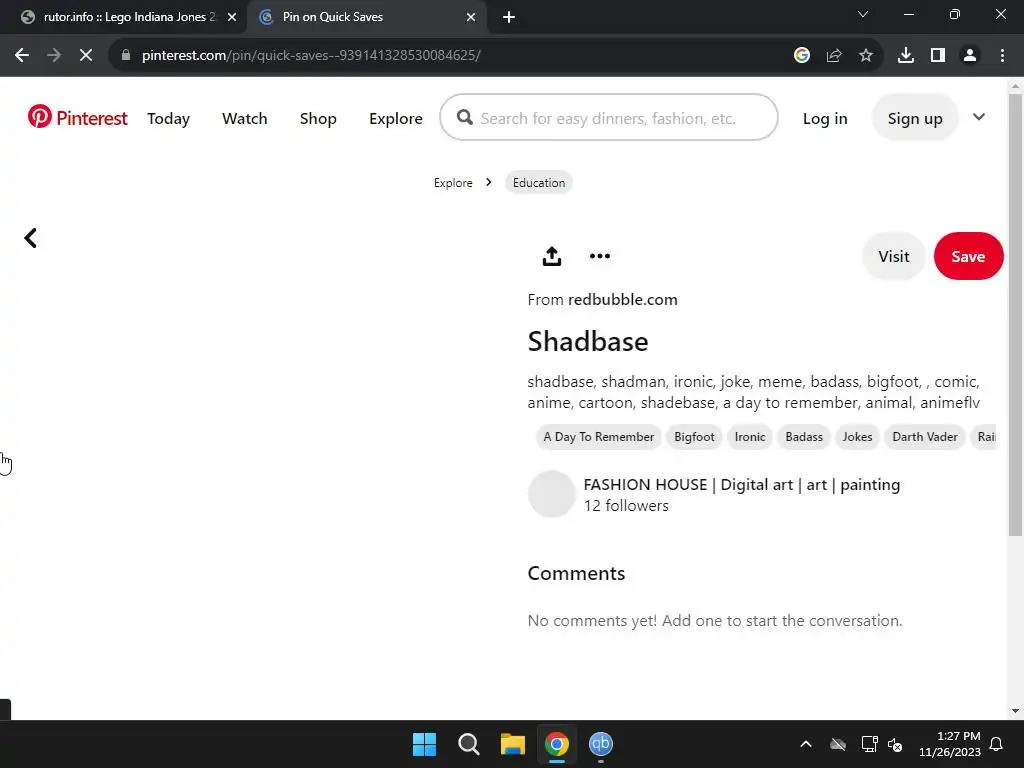The height and width of the screenshot is (768, 1024).
Task: Open Windows taskbar search
Action: [469, 744]
